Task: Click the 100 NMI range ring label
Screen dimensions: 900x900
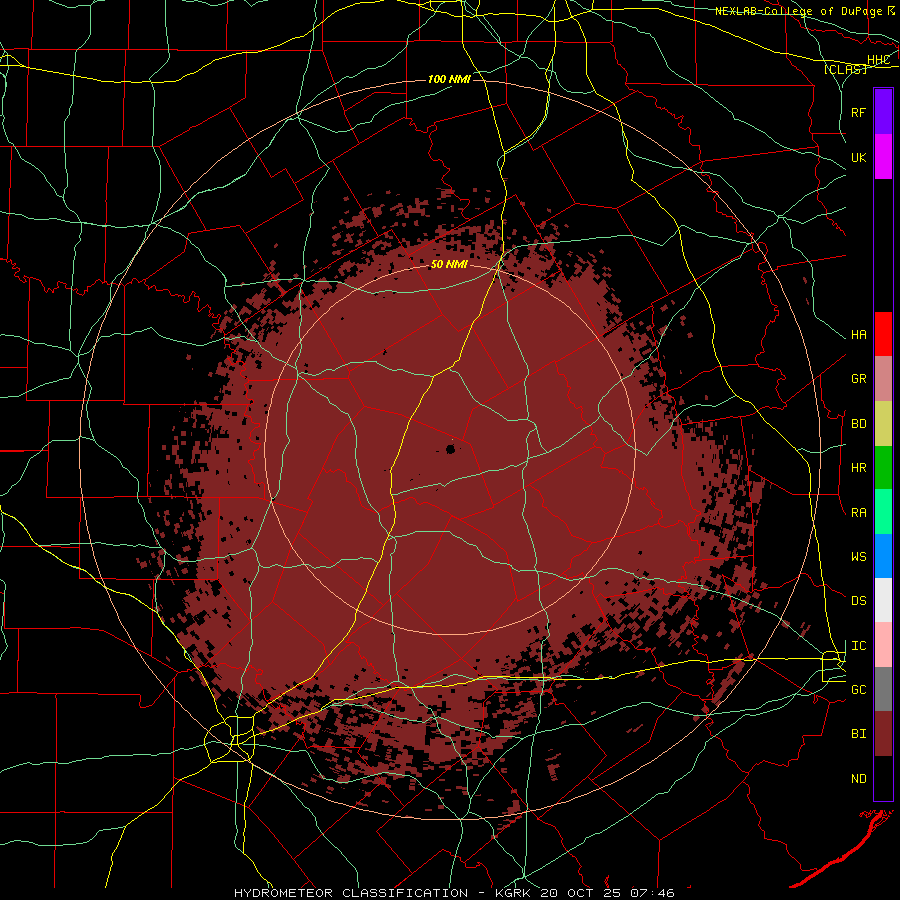Action: point(449,79)
